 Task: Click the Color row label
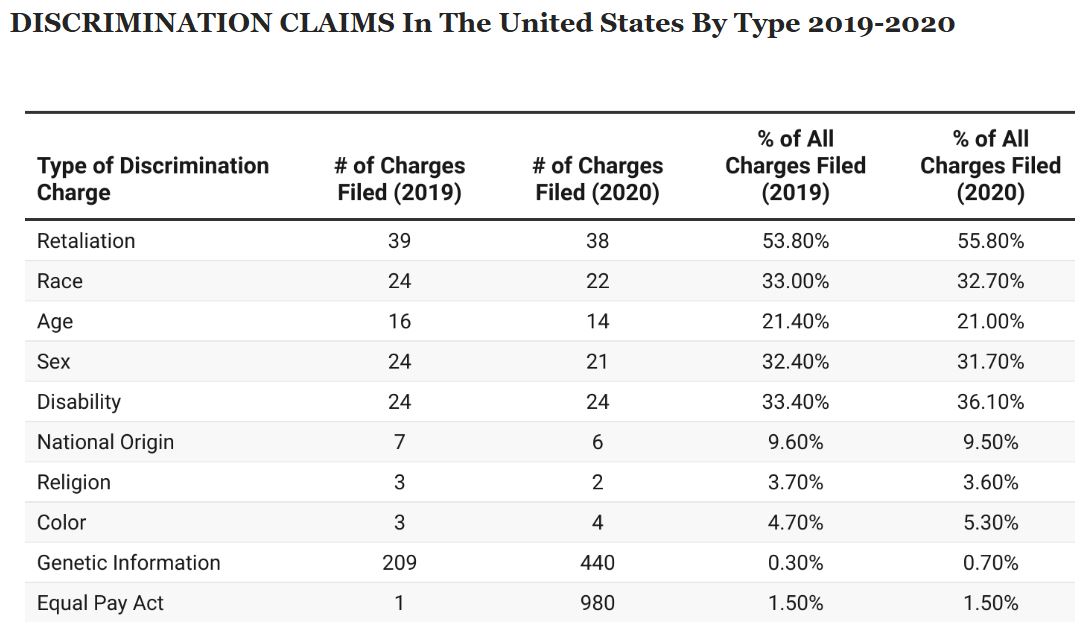click(x=62, y=522)
